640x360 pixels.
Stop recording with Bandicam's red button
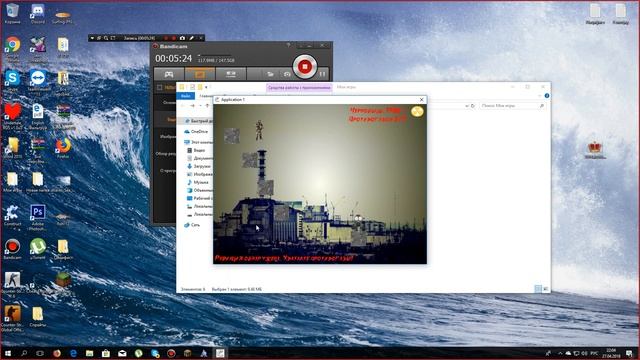click(x=304, y=66)
